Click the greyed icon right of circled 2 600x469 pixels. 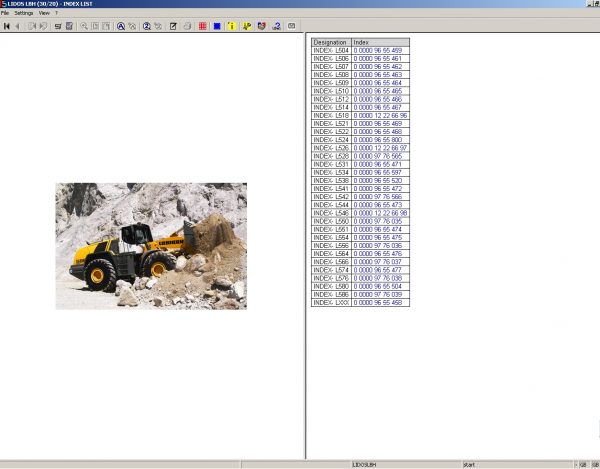click(158, 26)
